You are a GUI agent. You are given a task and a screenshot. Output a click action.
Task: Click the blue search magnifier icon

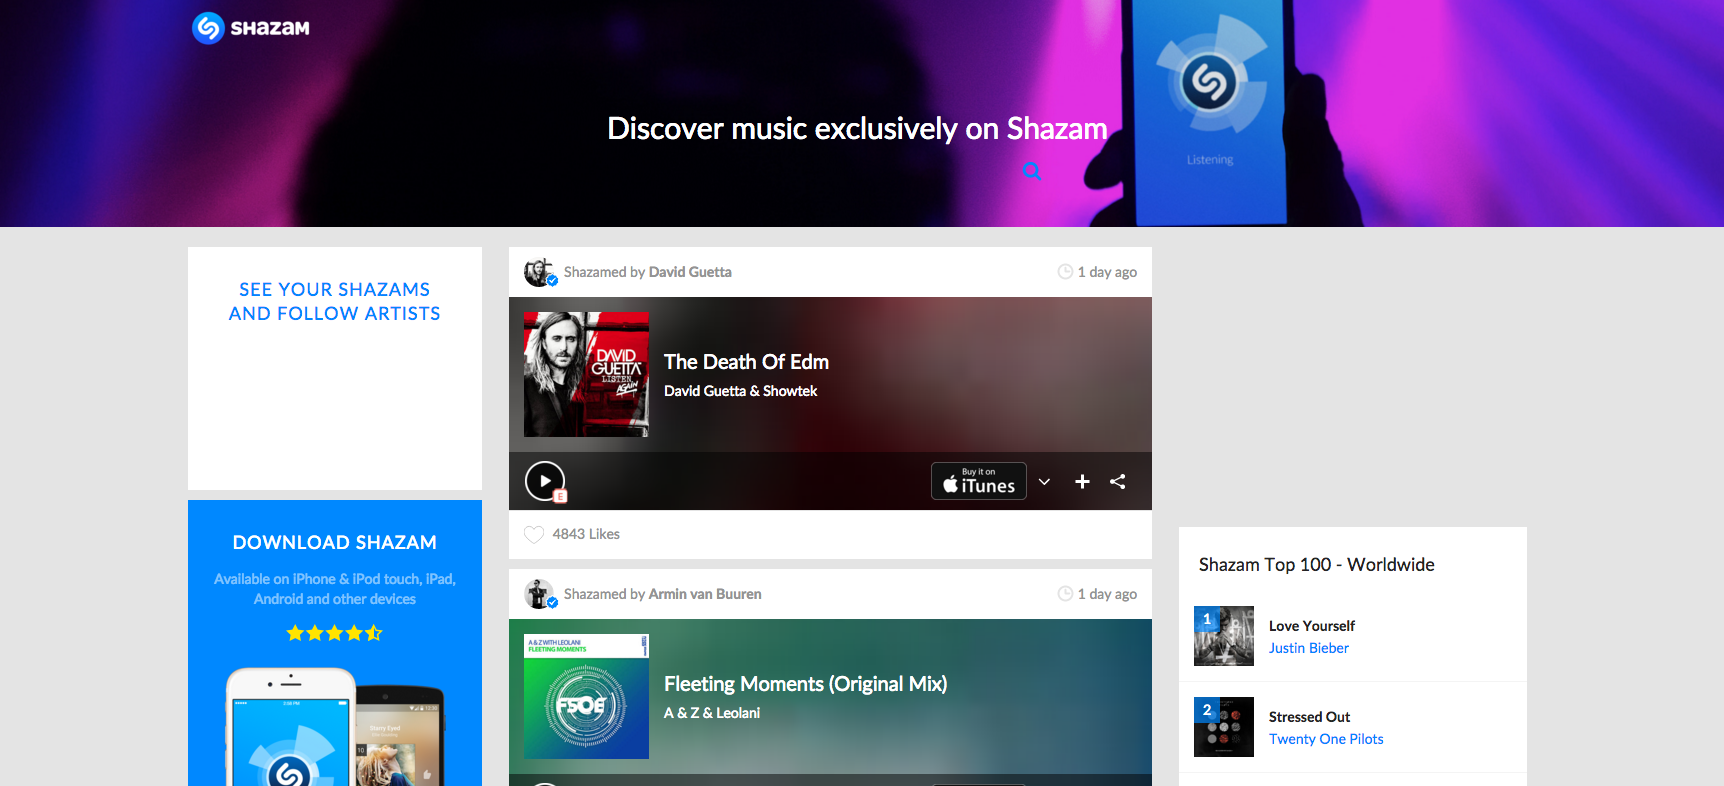pyautogui.click(x=1032, y=171)
